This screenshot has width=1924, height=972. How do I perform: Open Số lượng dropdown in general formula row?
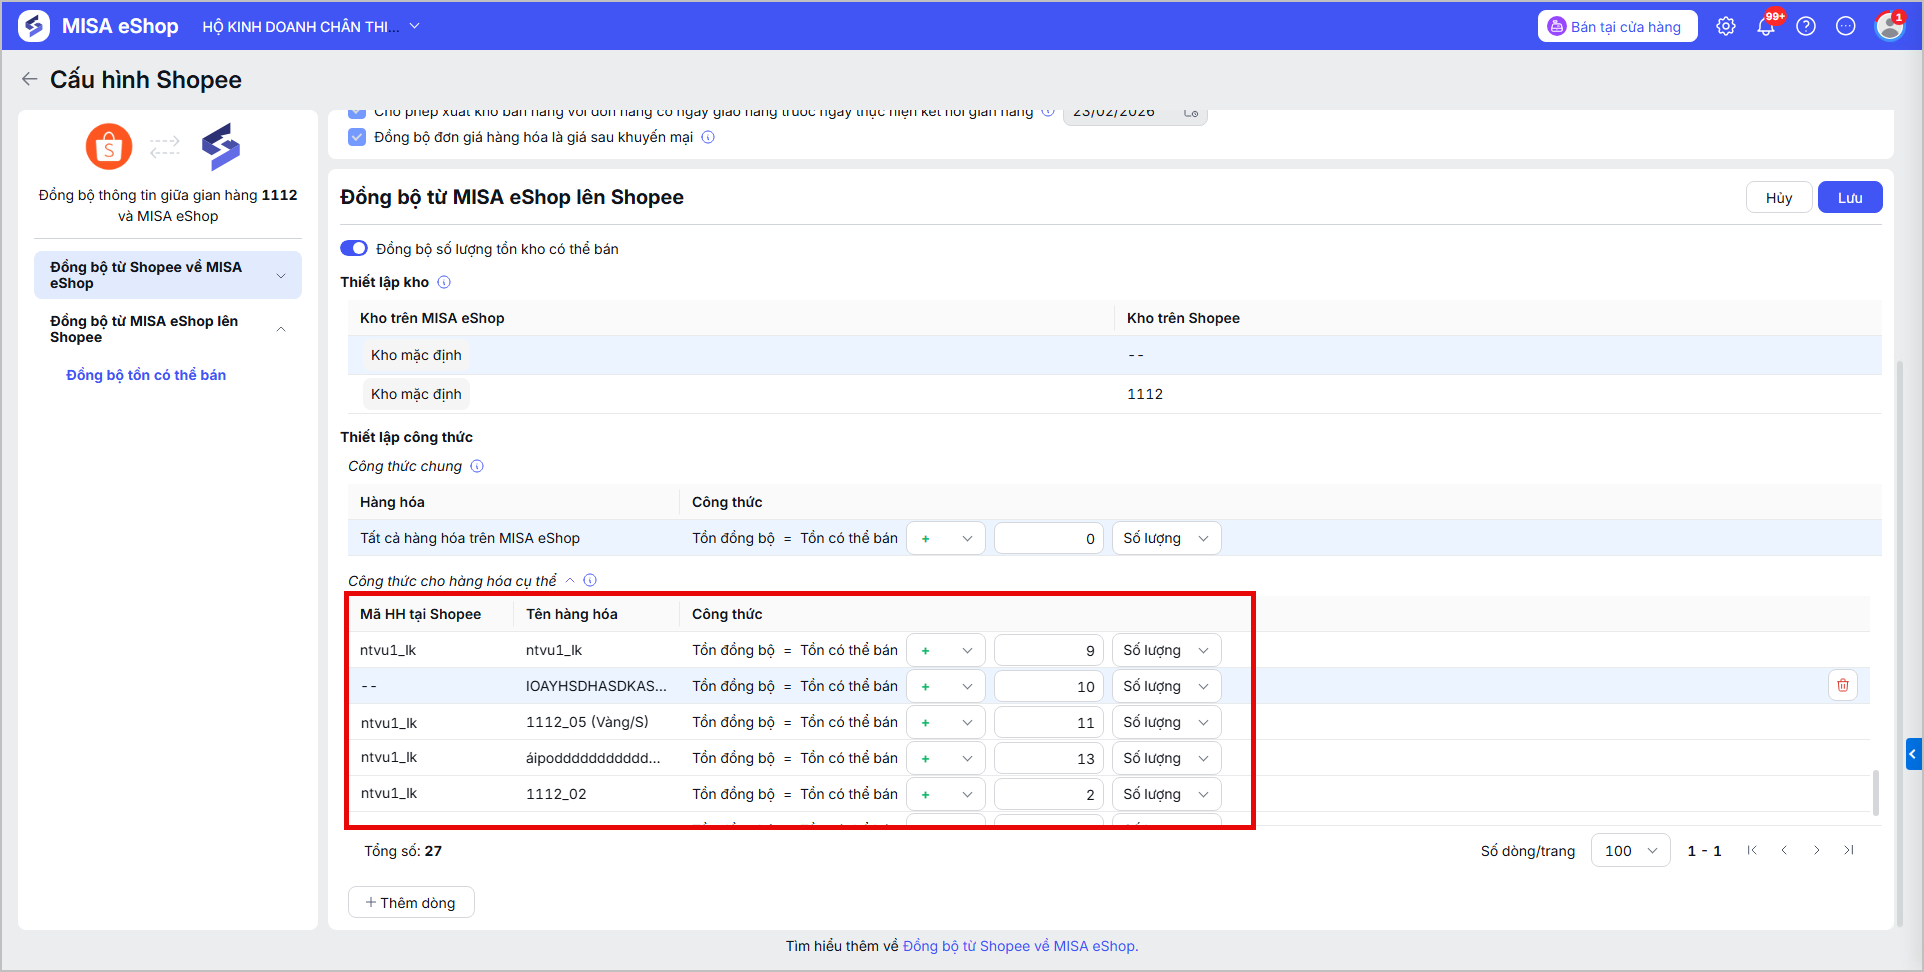click(x=1166, y=538)
